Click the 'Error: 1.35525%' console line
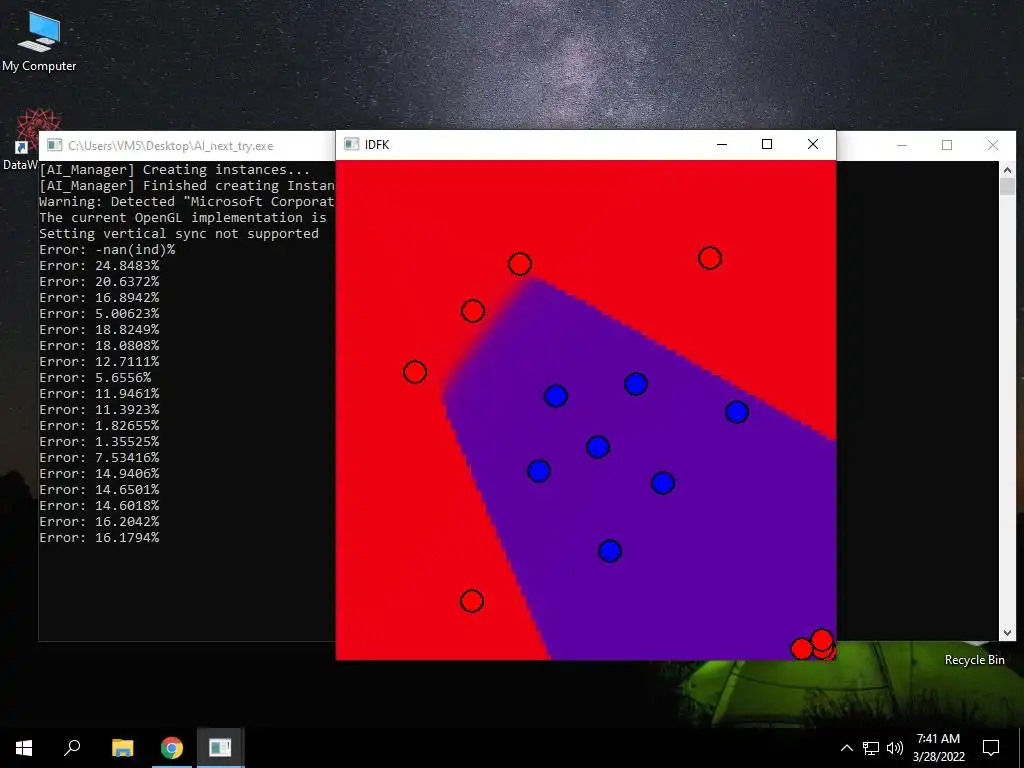 (99, 441)
